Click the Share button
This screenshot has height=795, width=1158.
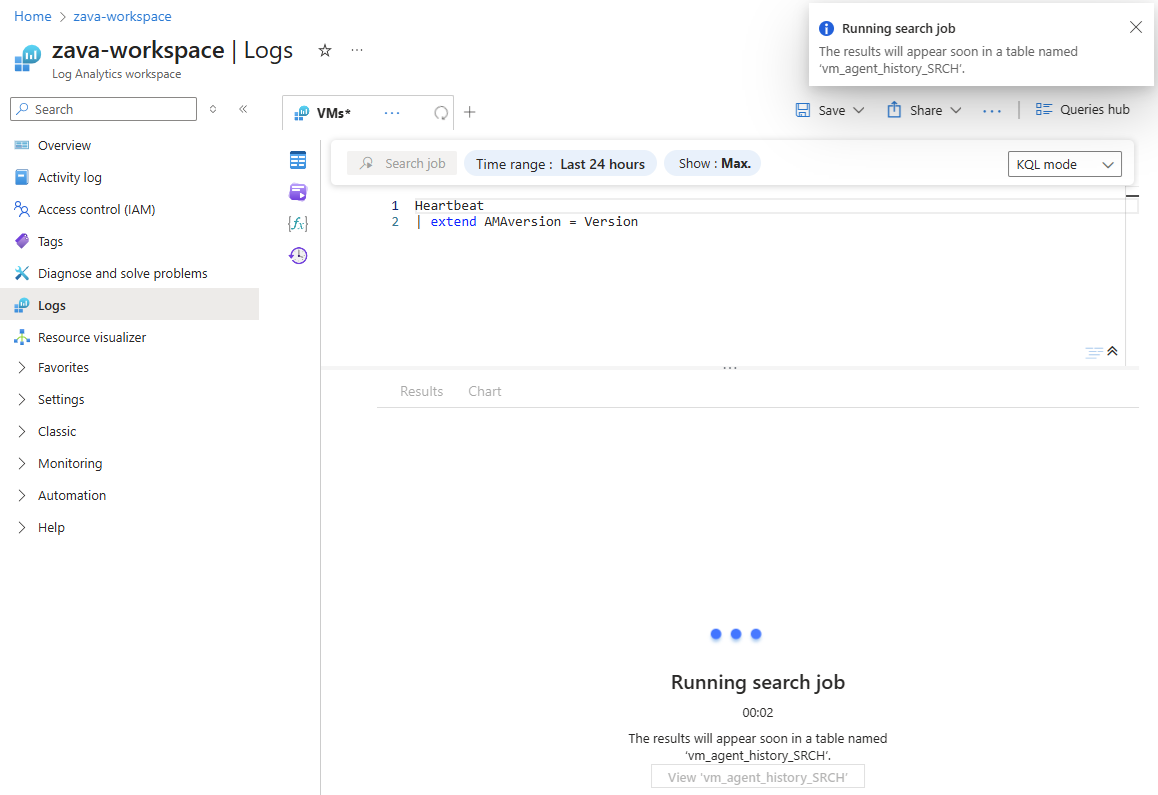[x=915, y=110]
